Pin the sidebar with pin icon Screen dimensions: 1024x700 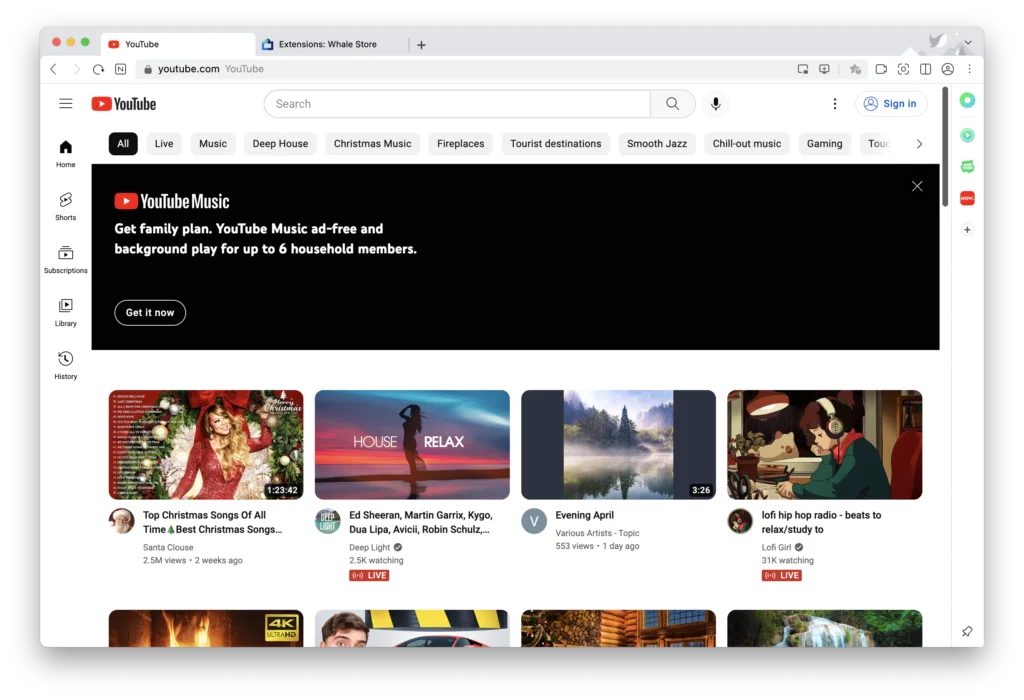967,631
